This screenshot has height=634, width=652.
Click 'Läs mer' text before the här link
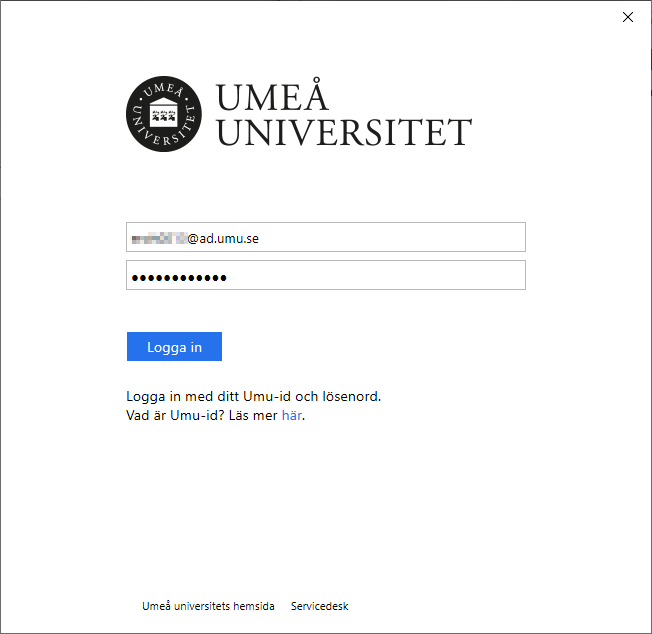tap(253, 415)
